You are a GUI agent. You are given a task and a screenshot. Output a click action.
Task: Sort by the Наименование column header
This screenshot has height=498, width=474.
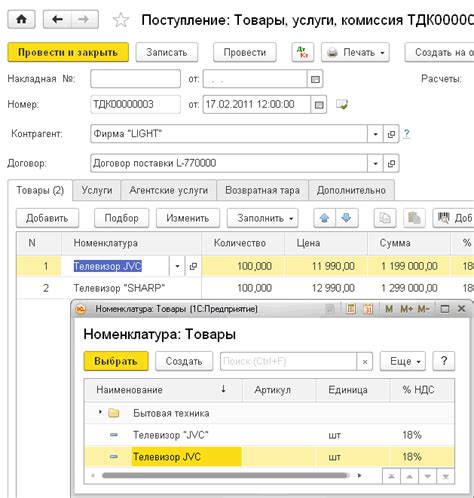coord(163,389)
